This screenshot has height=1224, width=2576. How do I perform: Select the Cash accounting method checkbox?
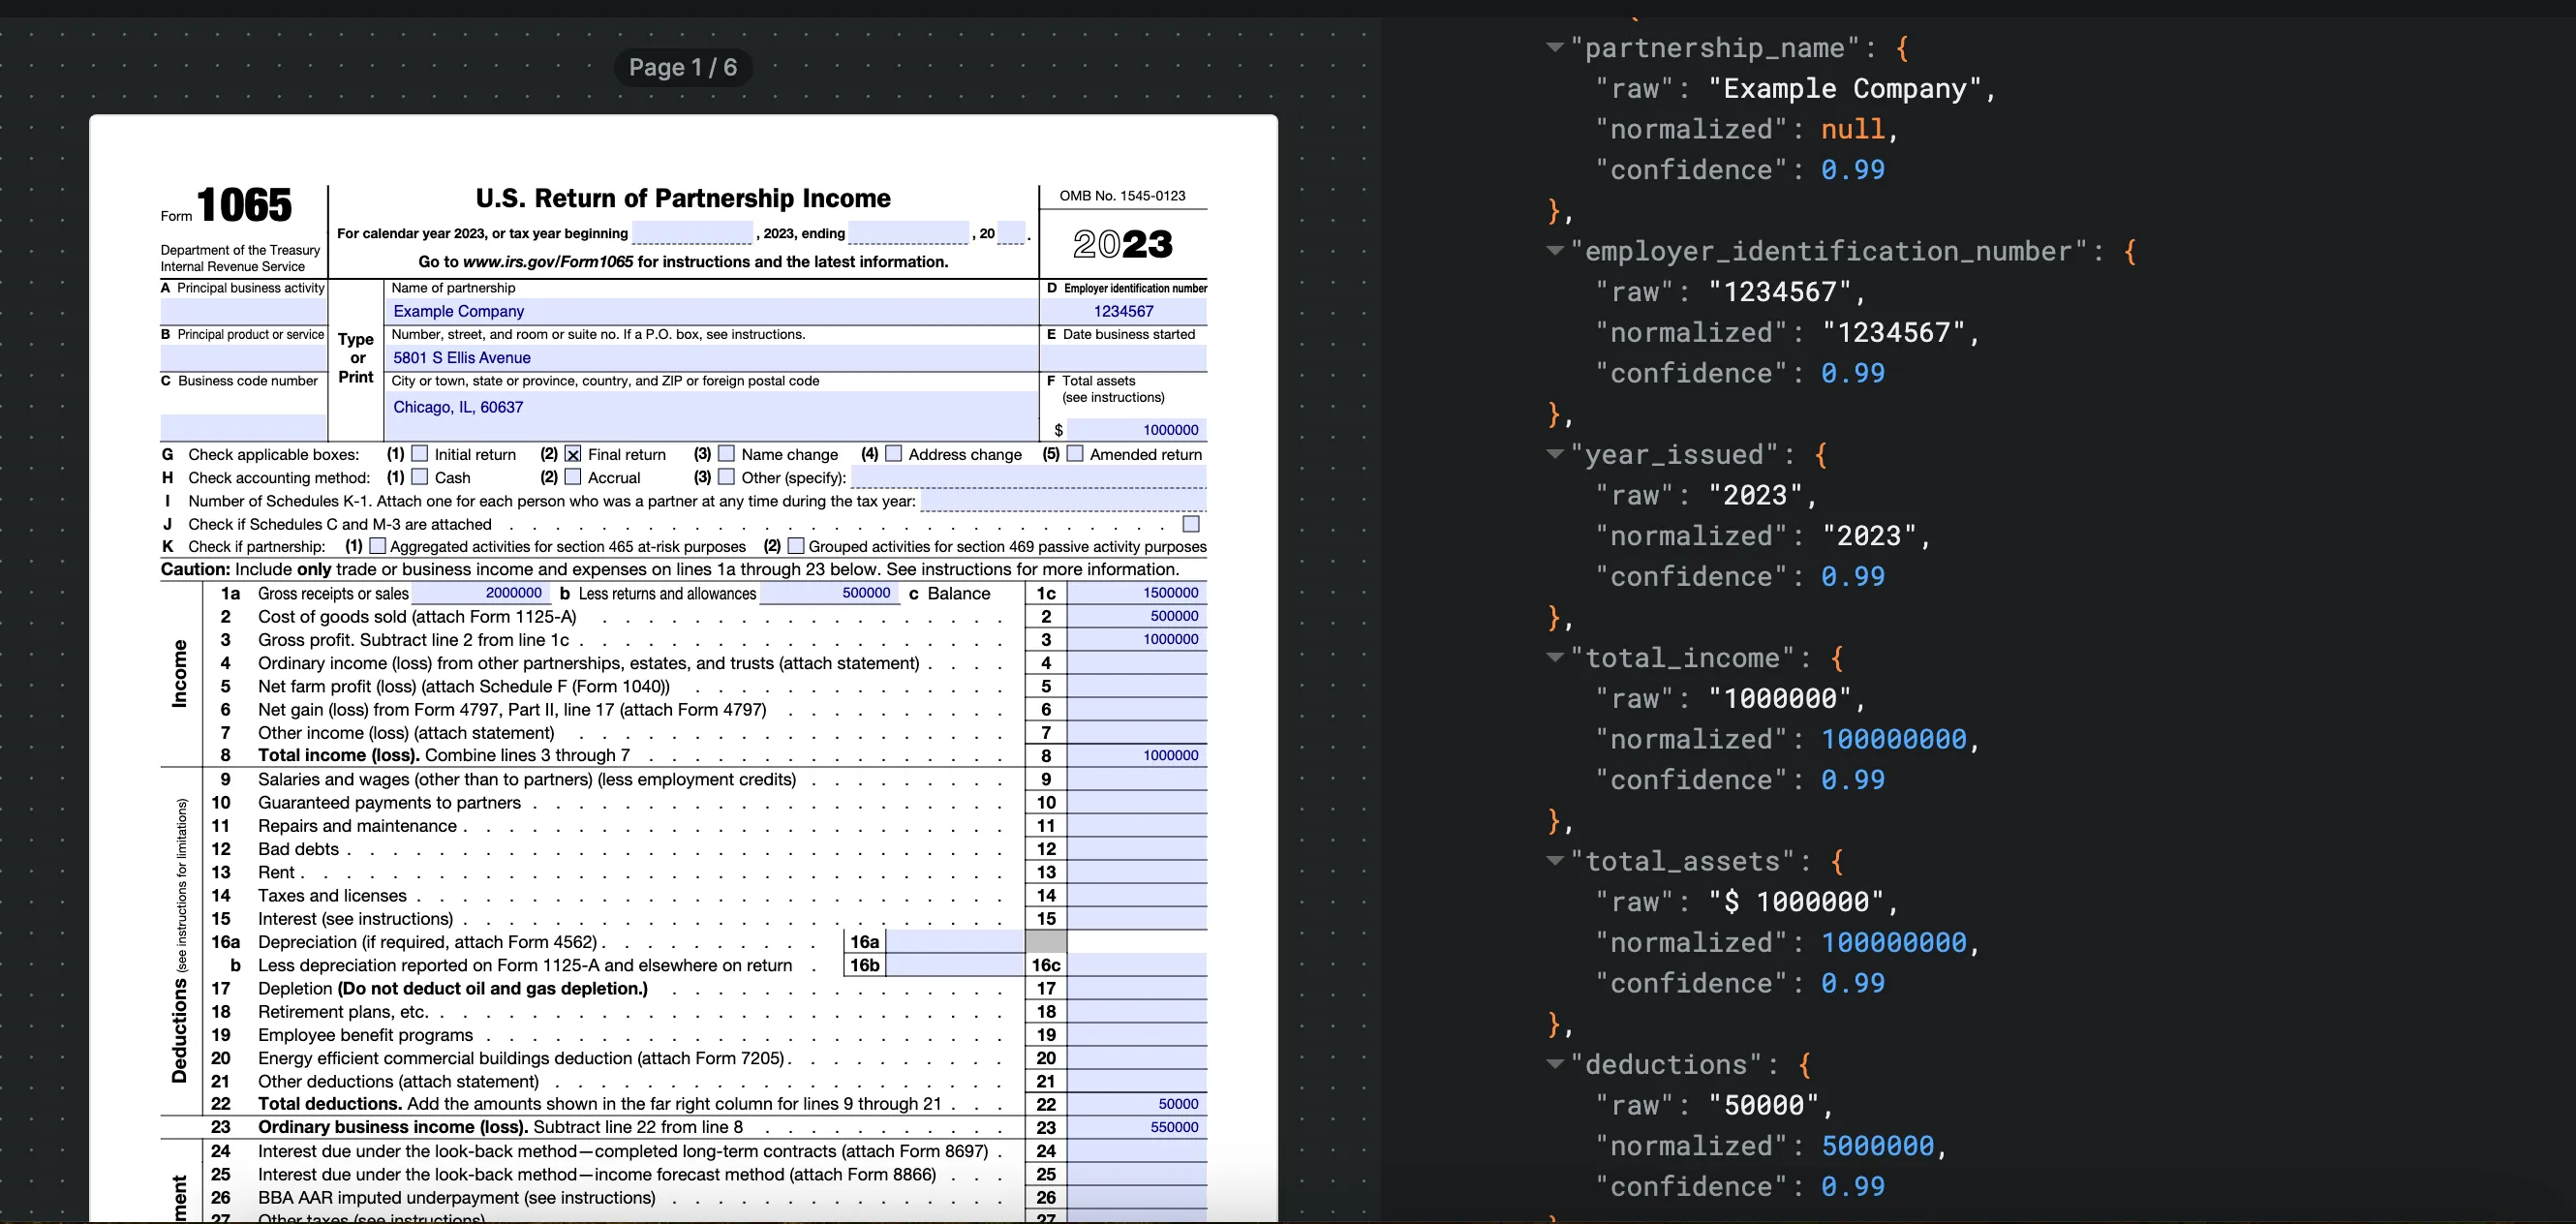click(420, 477)
